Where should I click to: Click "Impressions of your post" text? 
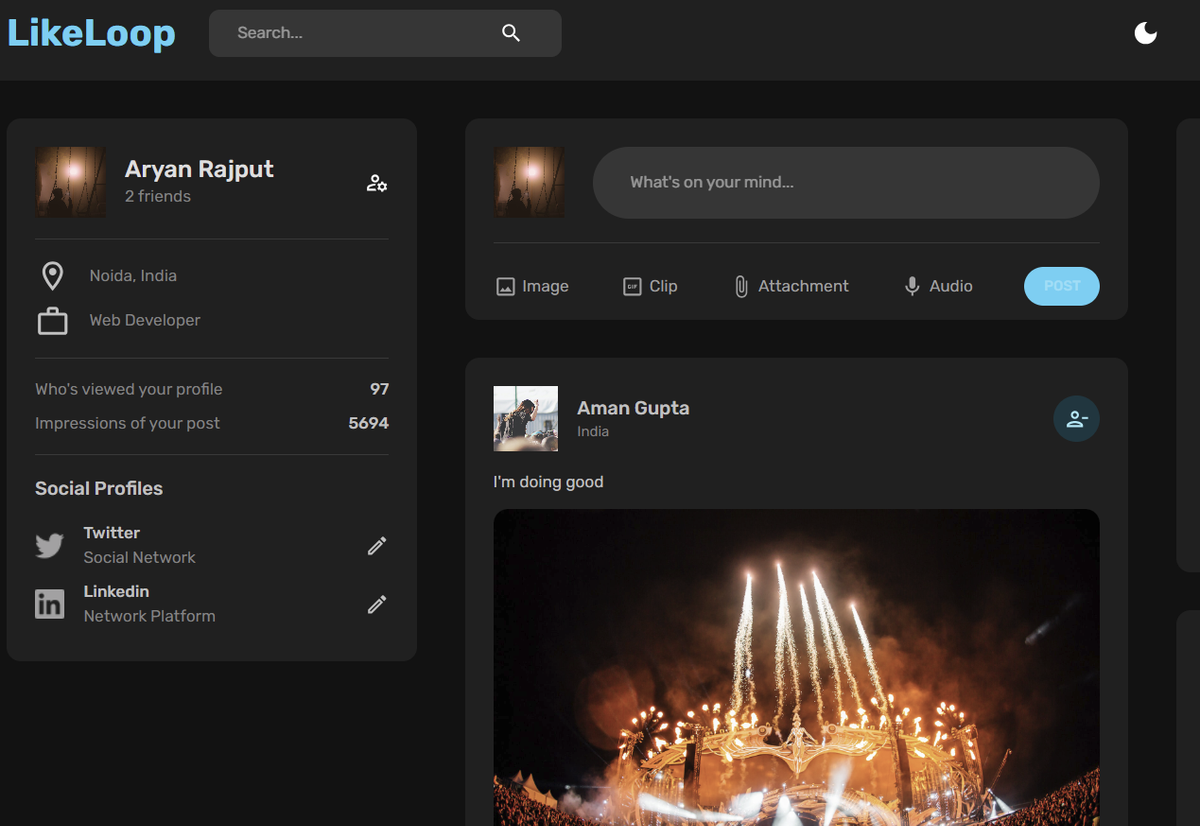[127, 423]
